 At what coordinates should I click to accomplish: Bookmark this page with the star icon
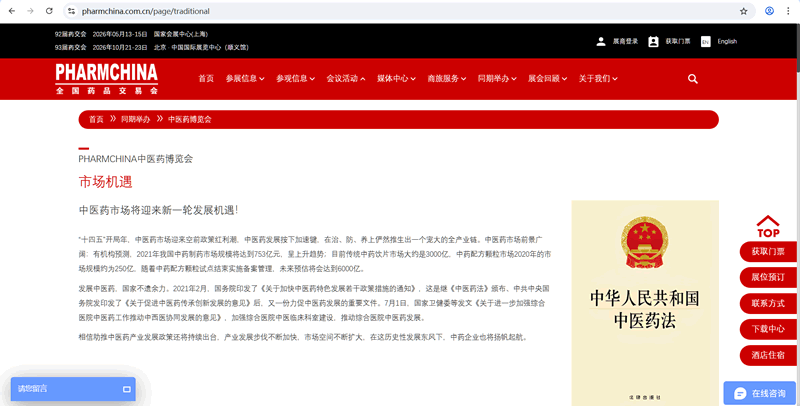click(743, 11)
